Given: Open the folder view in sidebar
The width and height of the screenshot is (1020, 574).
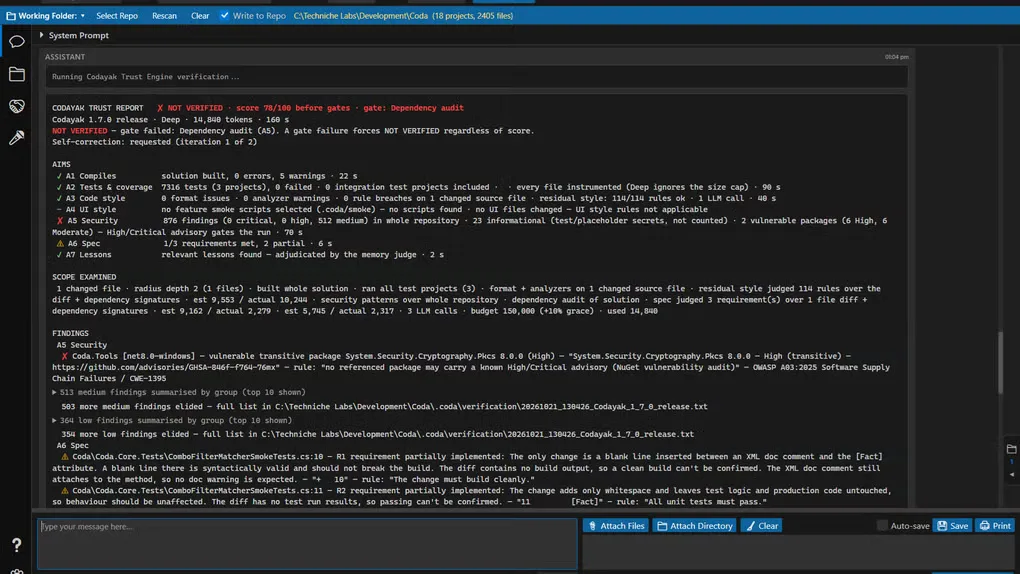Looking at the screenshot, I should 16,74.
